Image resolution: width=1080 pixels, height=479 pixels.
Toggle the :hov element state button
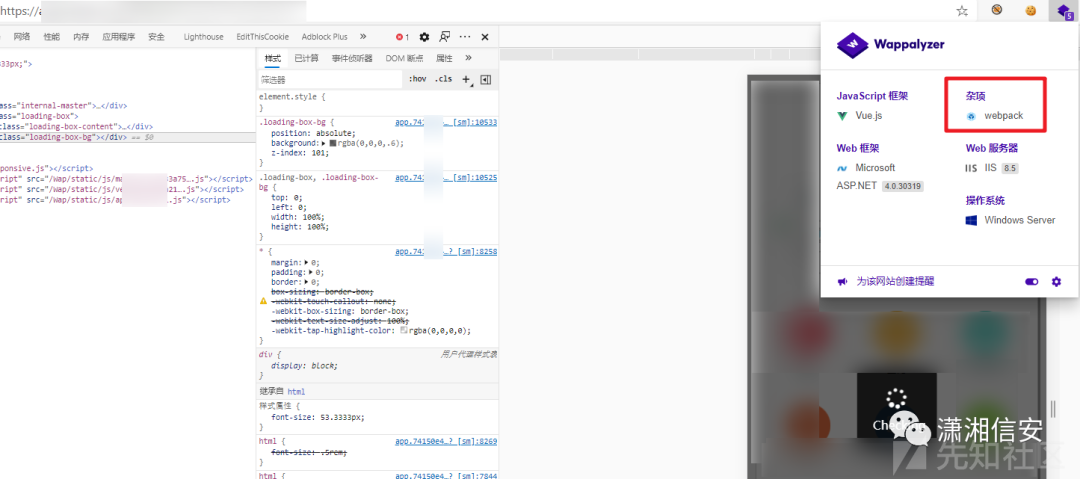pos(417,79)
